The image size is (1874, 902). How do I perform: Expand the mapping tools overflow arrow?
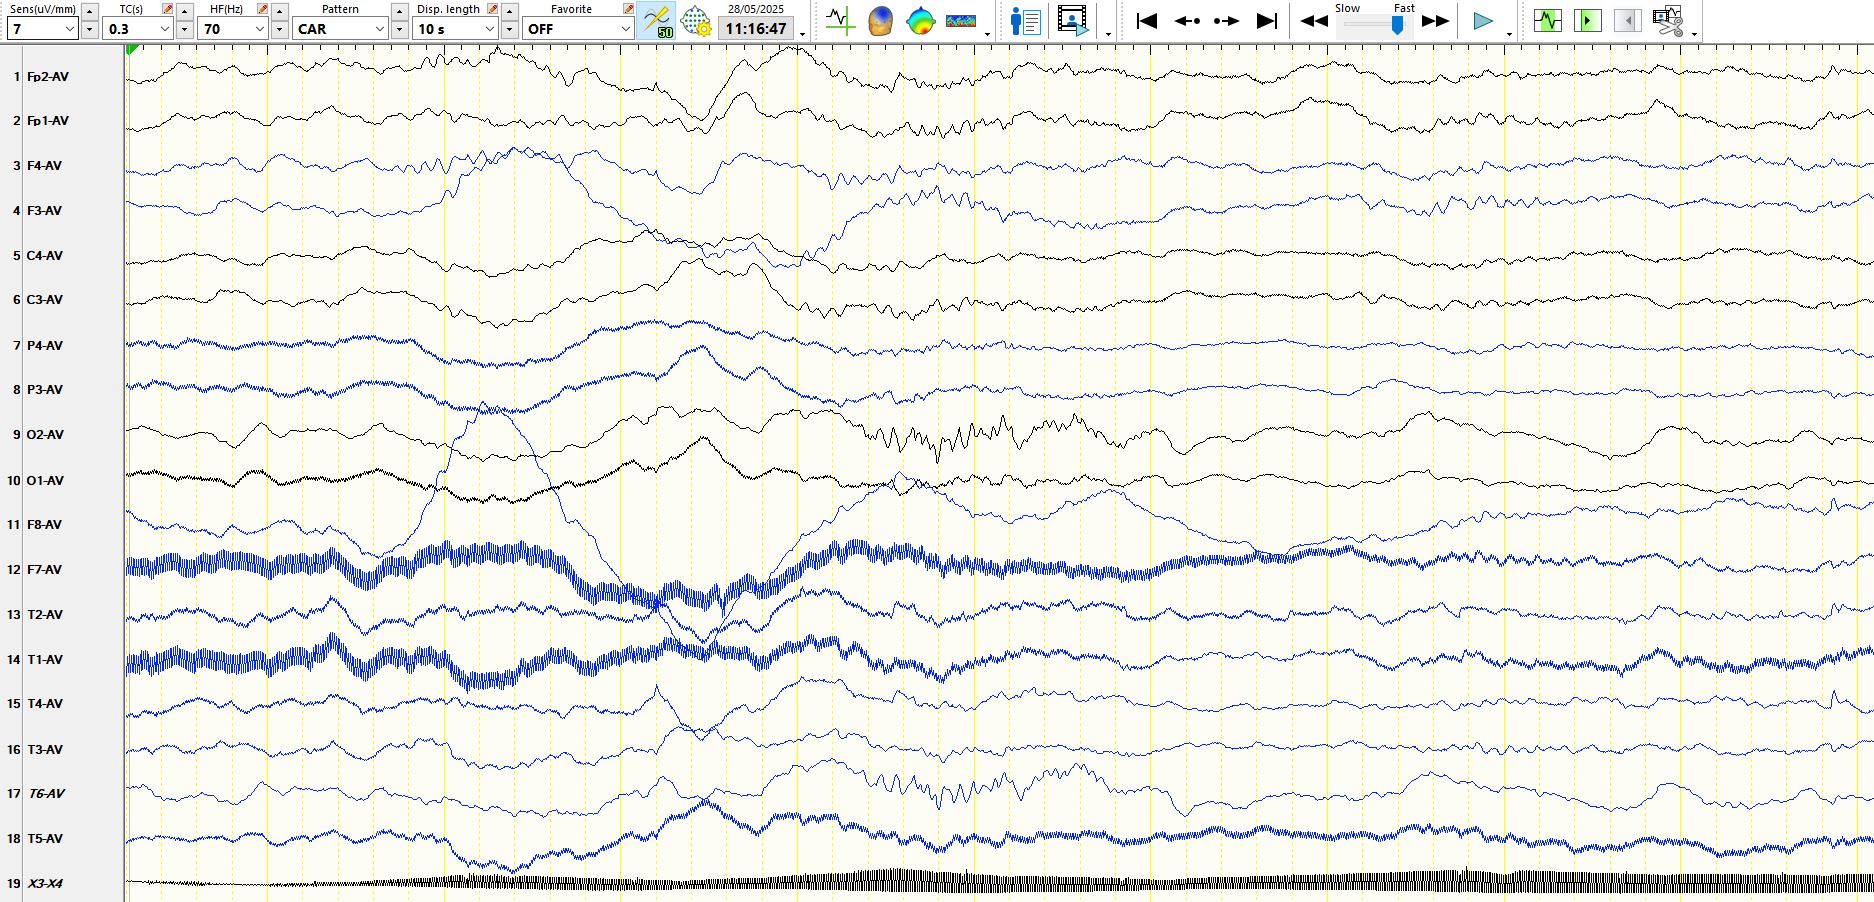tap(987, 34)
